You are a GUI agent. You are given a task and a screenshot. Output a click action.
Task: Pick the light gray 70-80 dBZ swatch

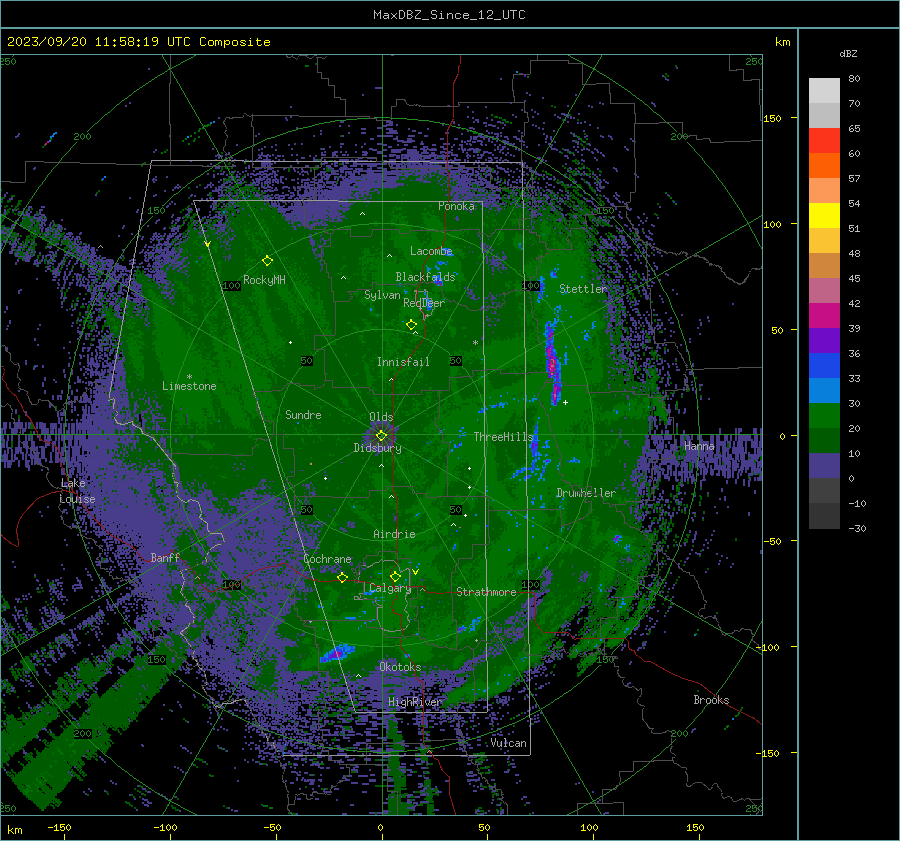tap(824, 91)
